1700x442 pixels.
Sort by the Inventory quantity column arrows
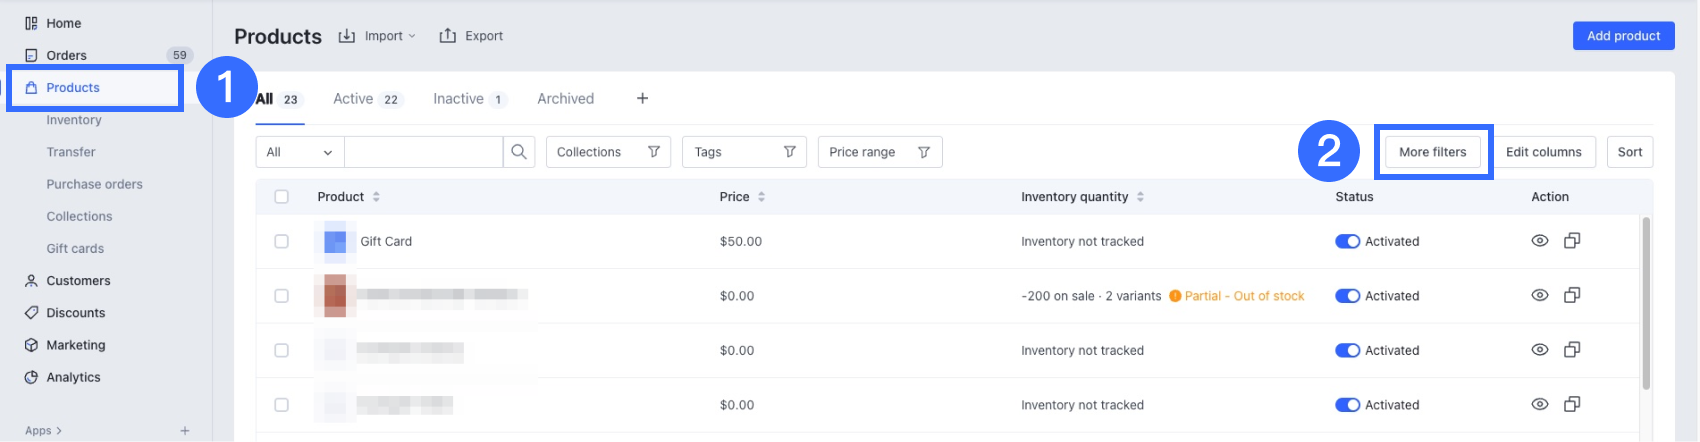point(1140,197)
